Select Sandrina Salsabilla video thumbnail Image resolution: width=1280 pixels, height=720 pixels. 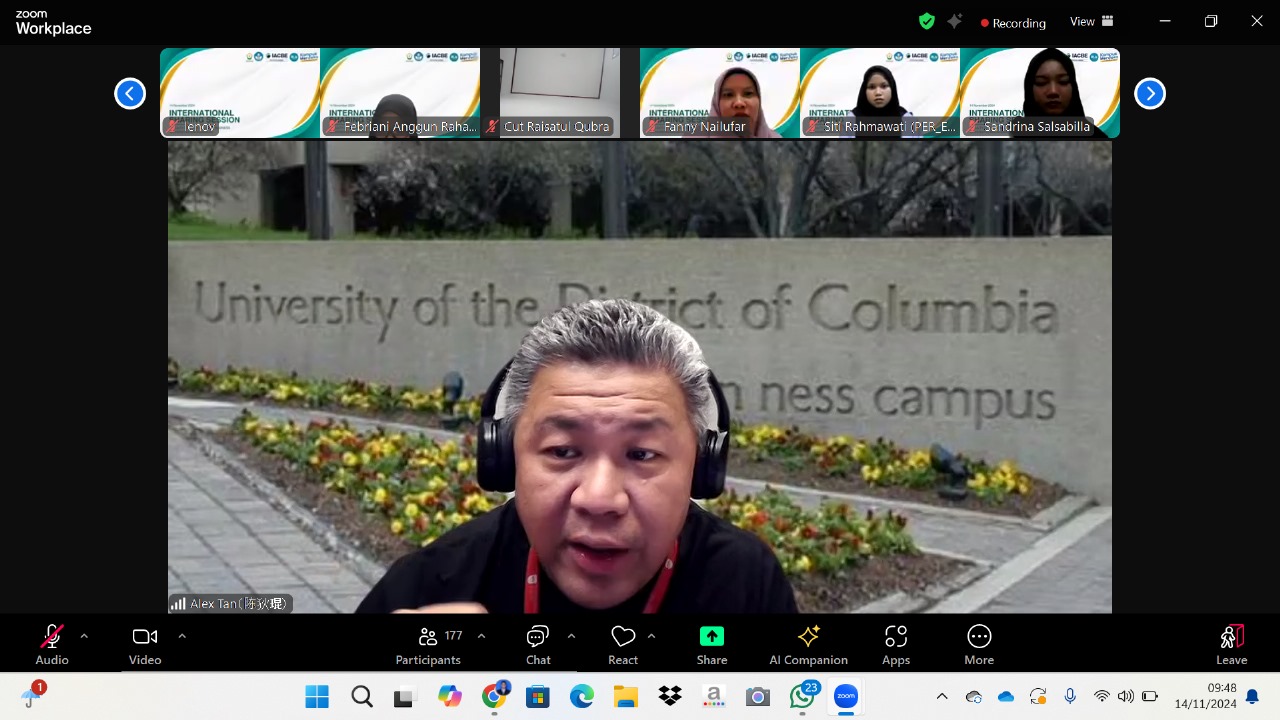point(1040,93)
